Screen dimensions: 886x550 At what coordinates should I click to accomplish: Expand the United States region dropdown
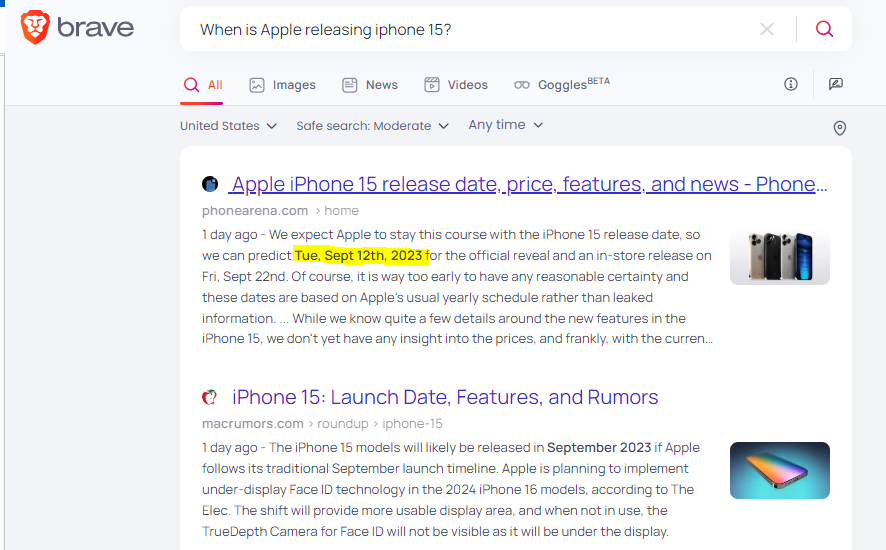tap(228, 125)
